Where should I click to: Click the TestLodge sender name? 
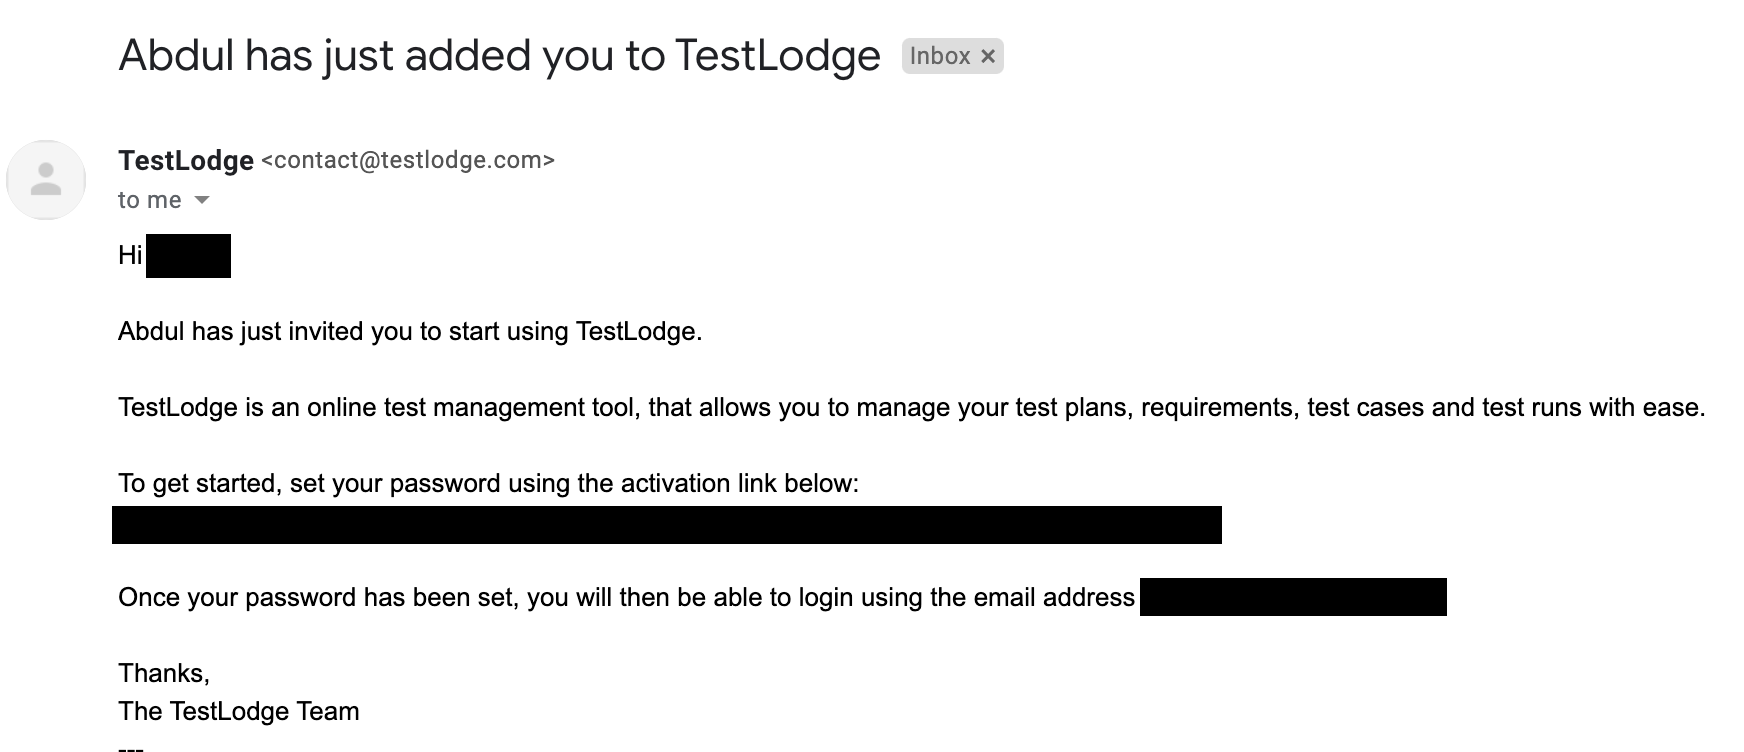(186, 160)
